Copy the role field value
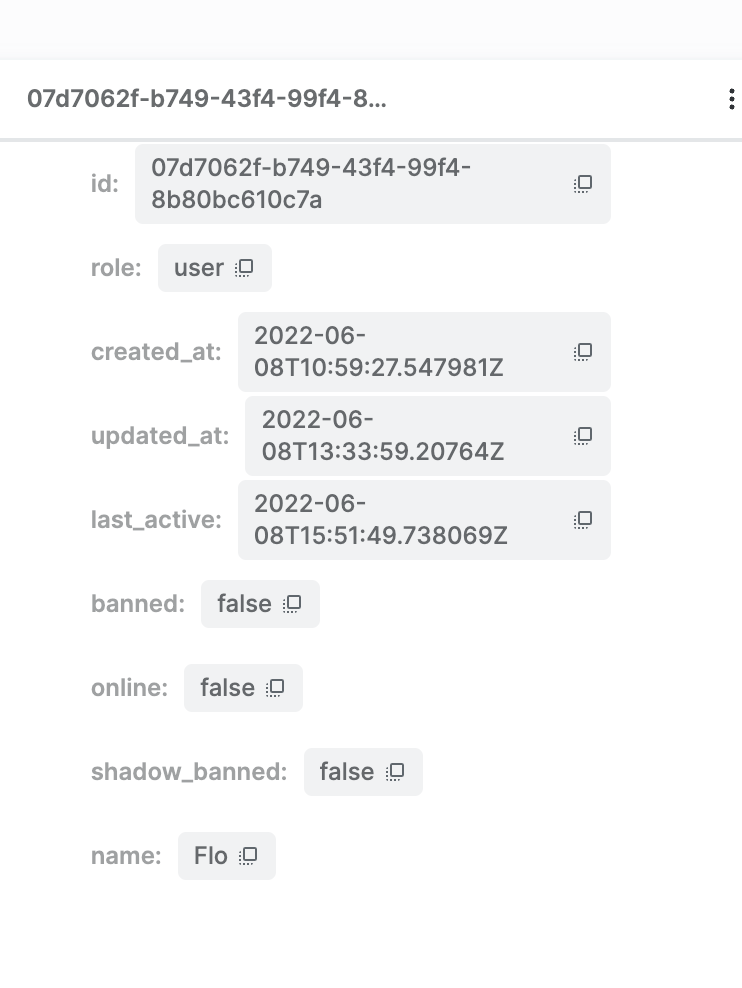Screen dimensions: 742x988 (244, 267)
